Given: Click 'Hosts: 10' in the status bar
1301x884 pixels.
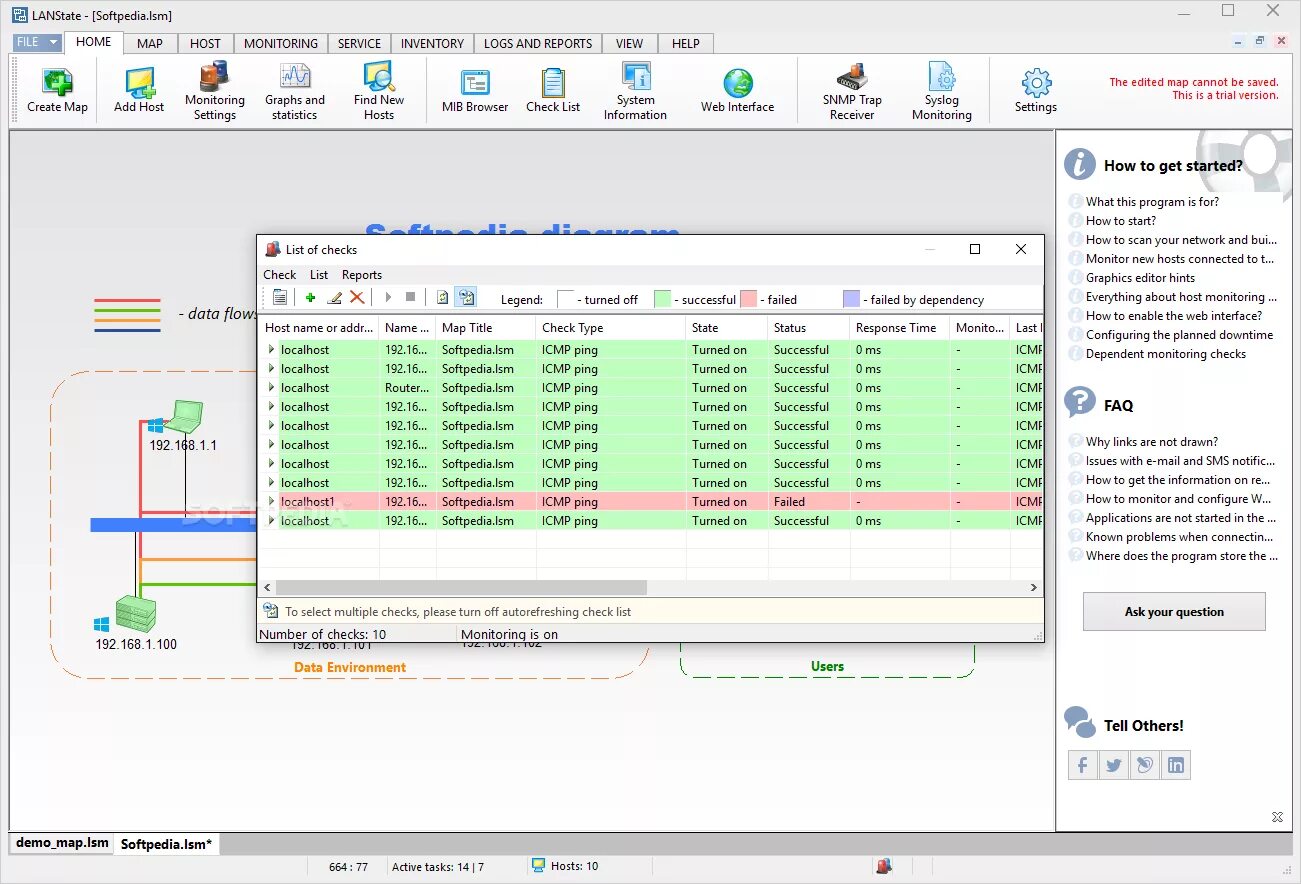Looking at the screenshot, I should 574,866.
